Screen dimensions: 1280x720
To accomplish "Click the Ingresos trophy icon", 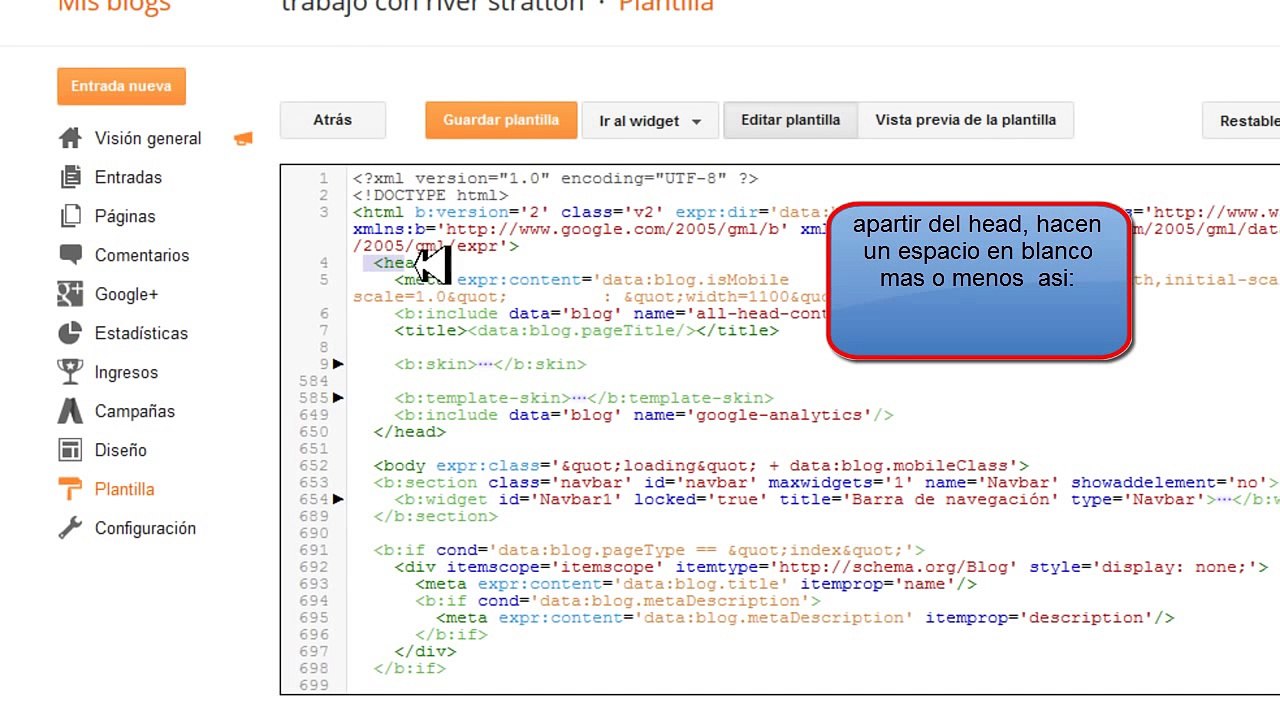I will point(70,372).
